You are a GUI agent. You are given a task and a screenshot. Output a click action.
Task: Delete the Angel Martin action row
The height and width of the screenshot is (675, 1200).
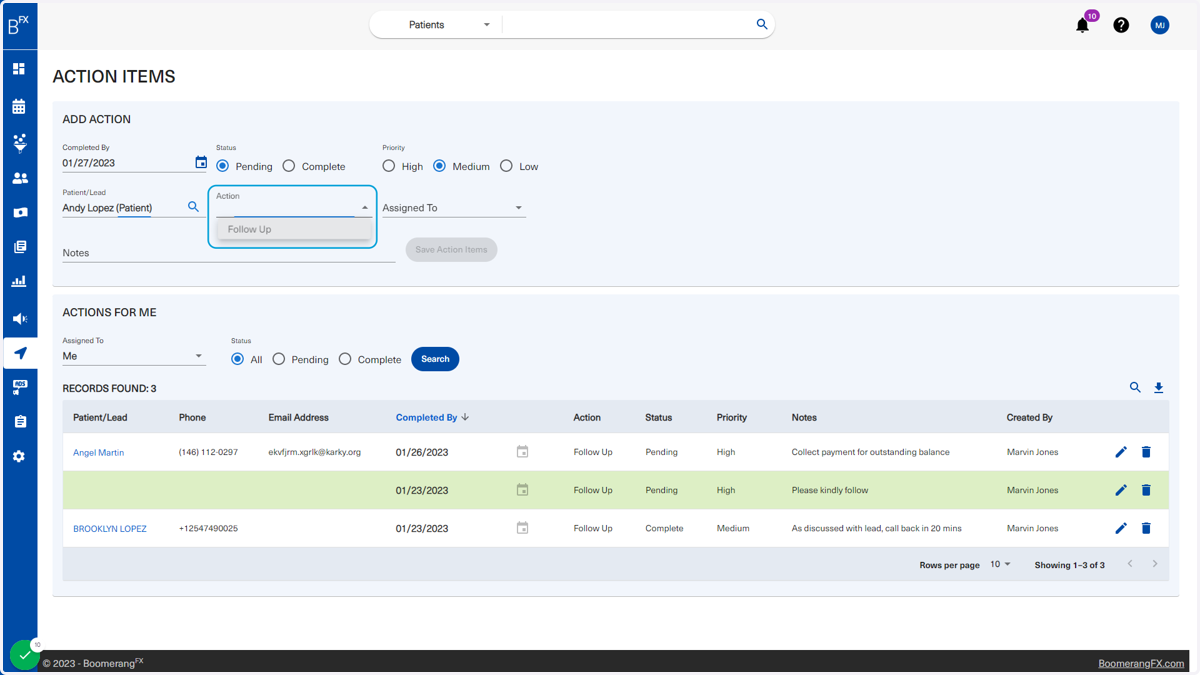point(1146,452)
